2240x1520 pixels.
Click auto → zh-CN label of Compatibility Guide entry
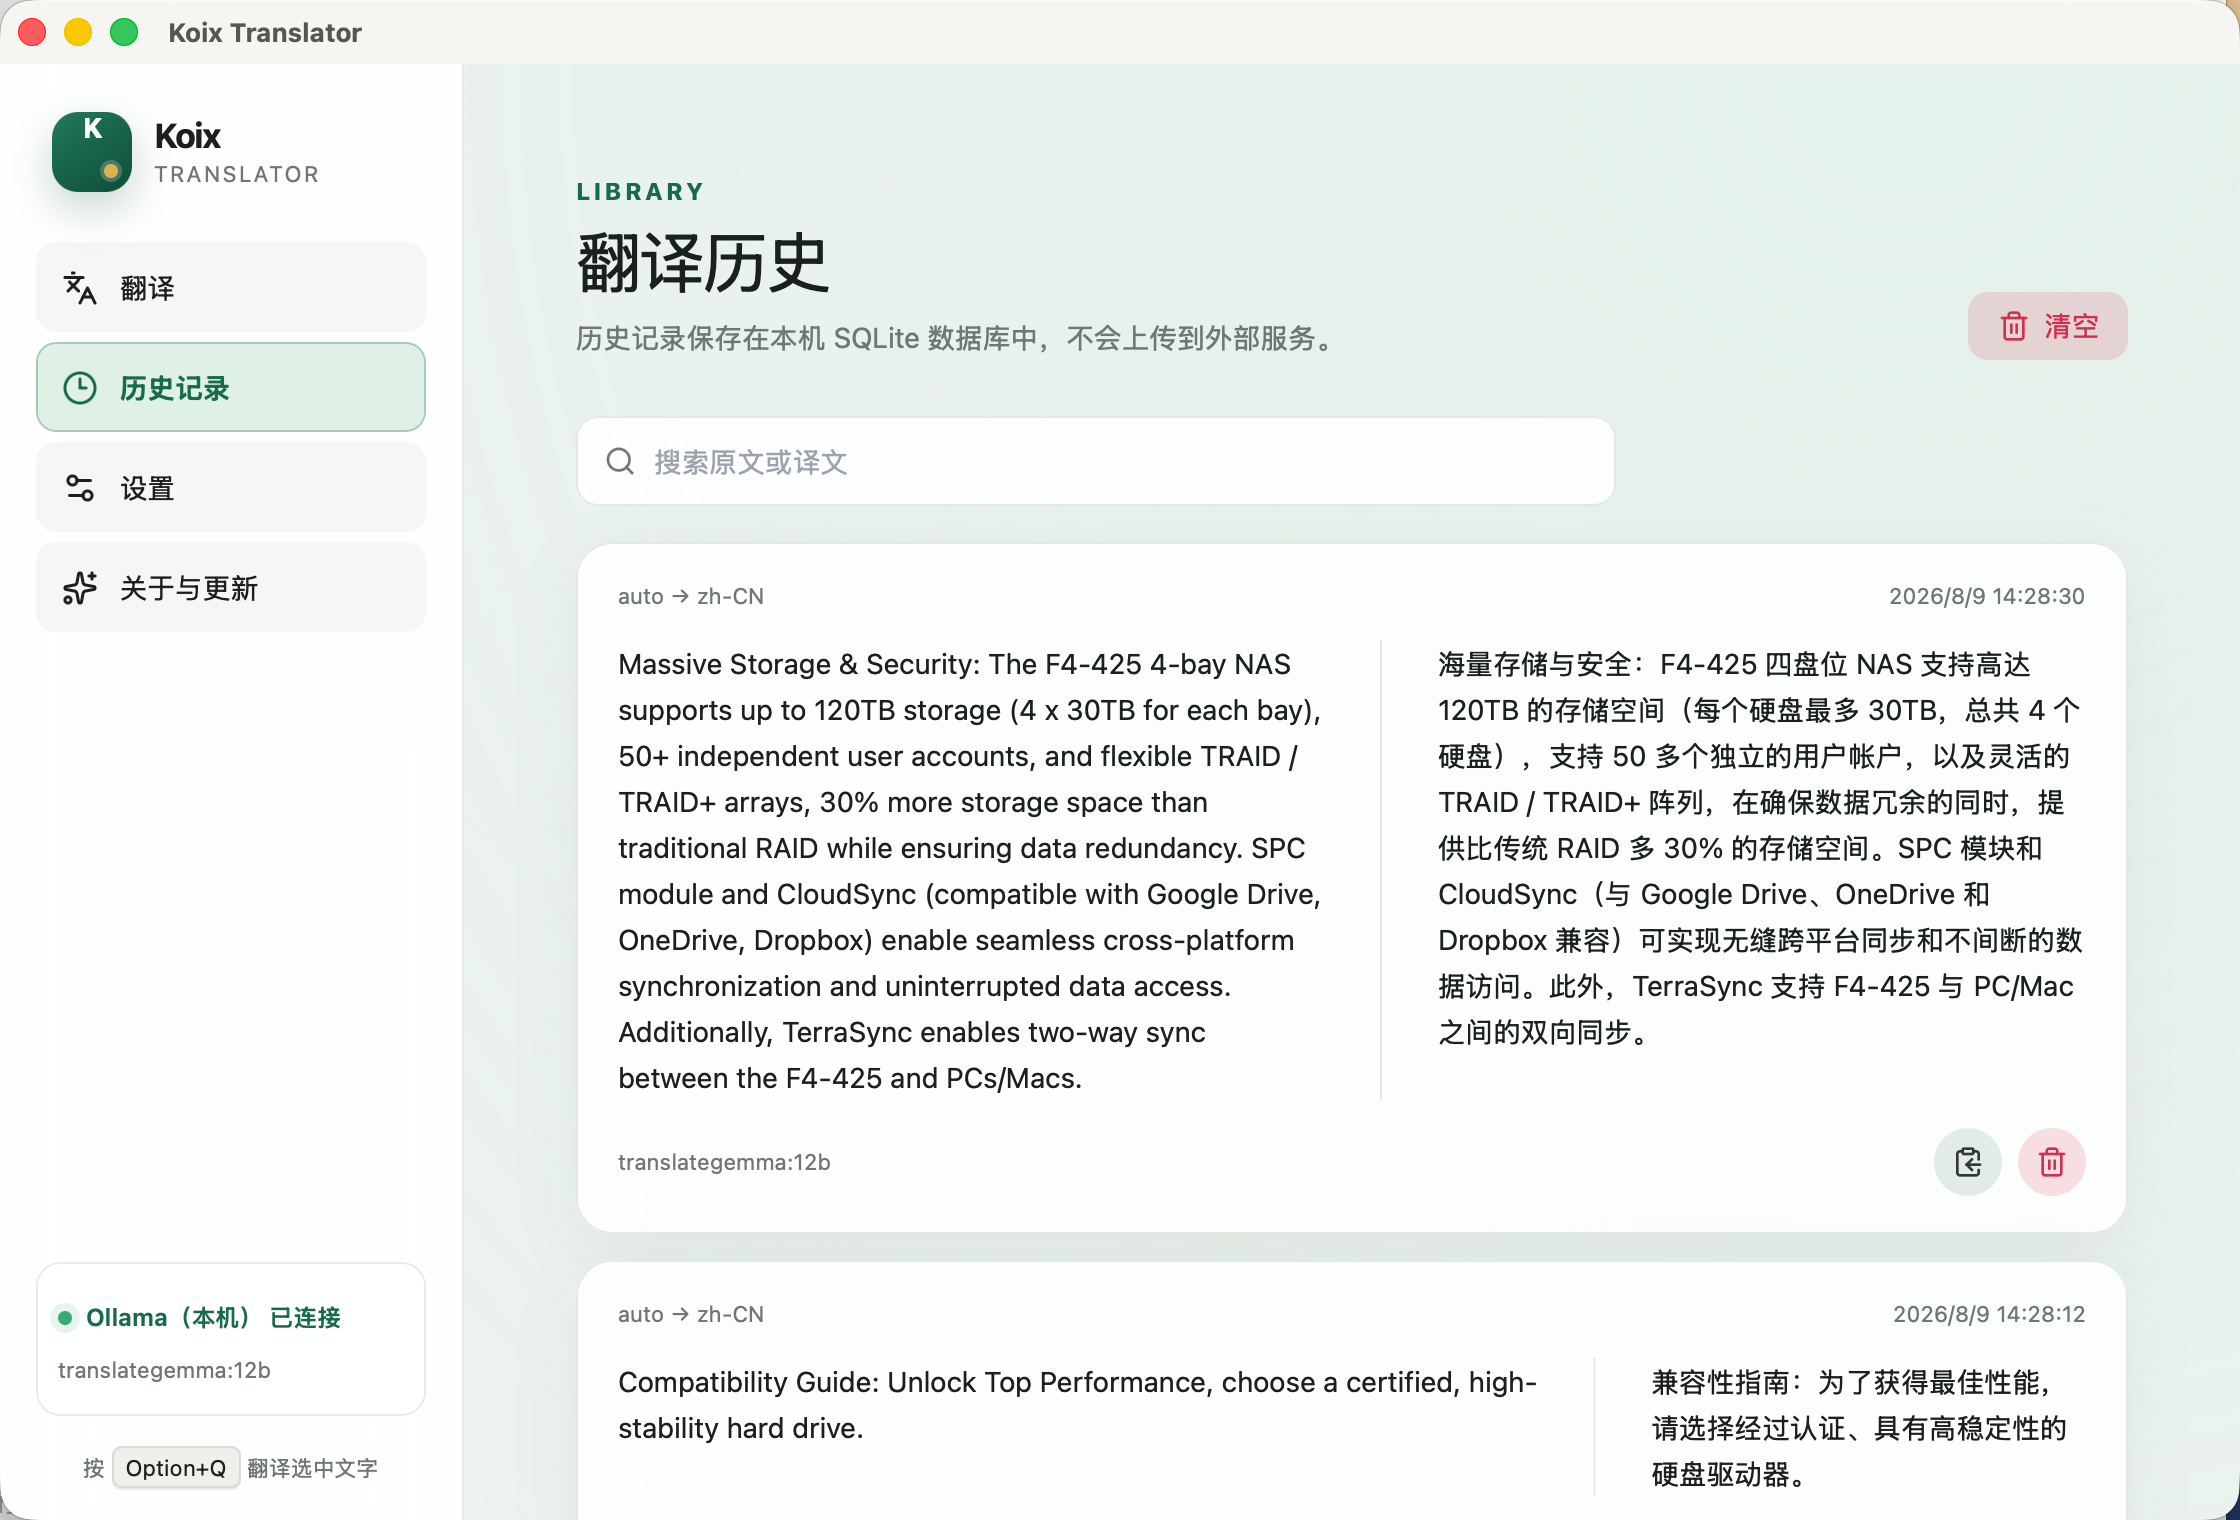click(x=691, y=1314)
